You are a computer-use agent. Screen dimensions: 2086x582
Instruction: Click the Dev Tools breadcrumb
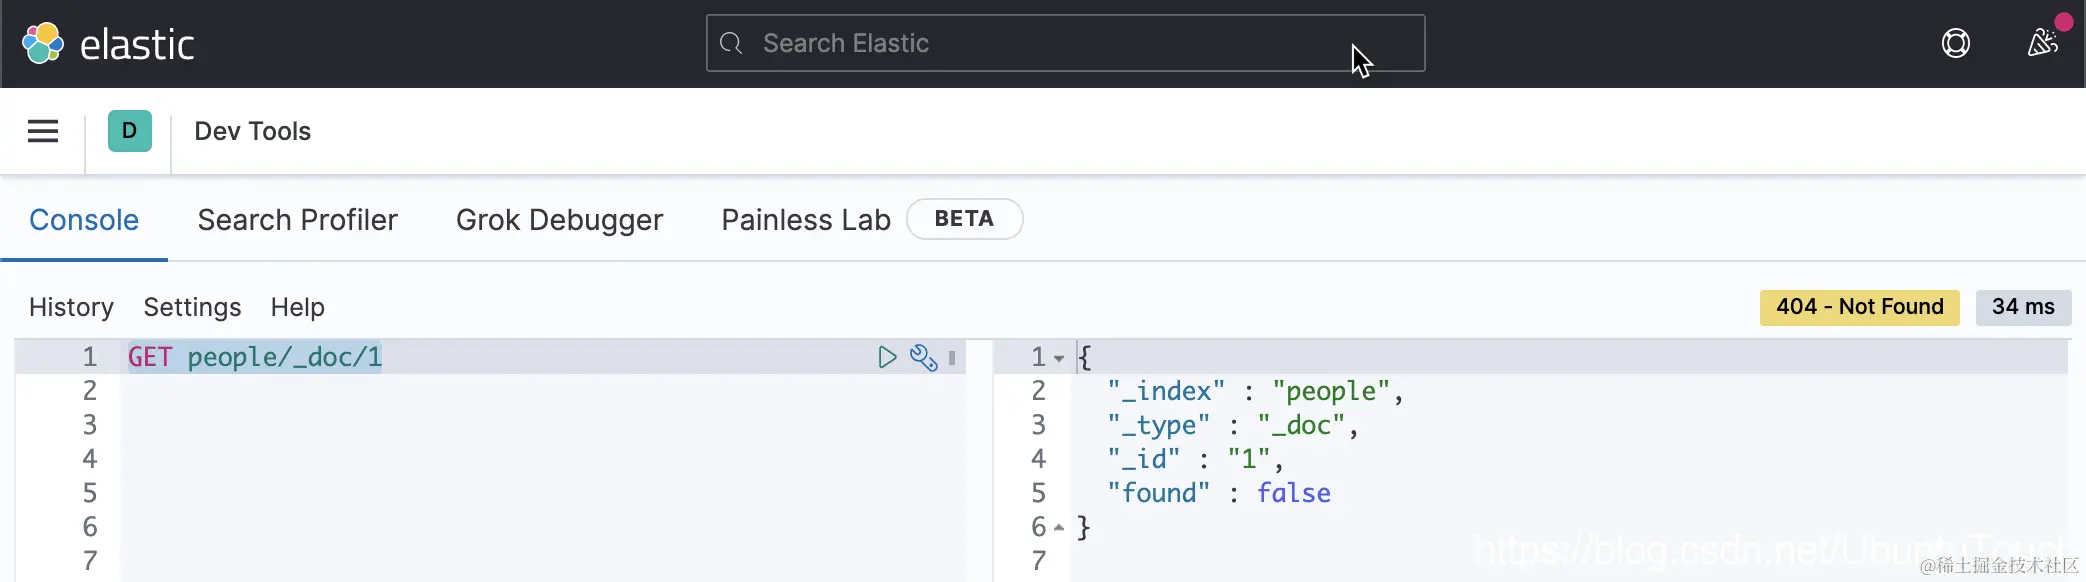click(252, 131)
